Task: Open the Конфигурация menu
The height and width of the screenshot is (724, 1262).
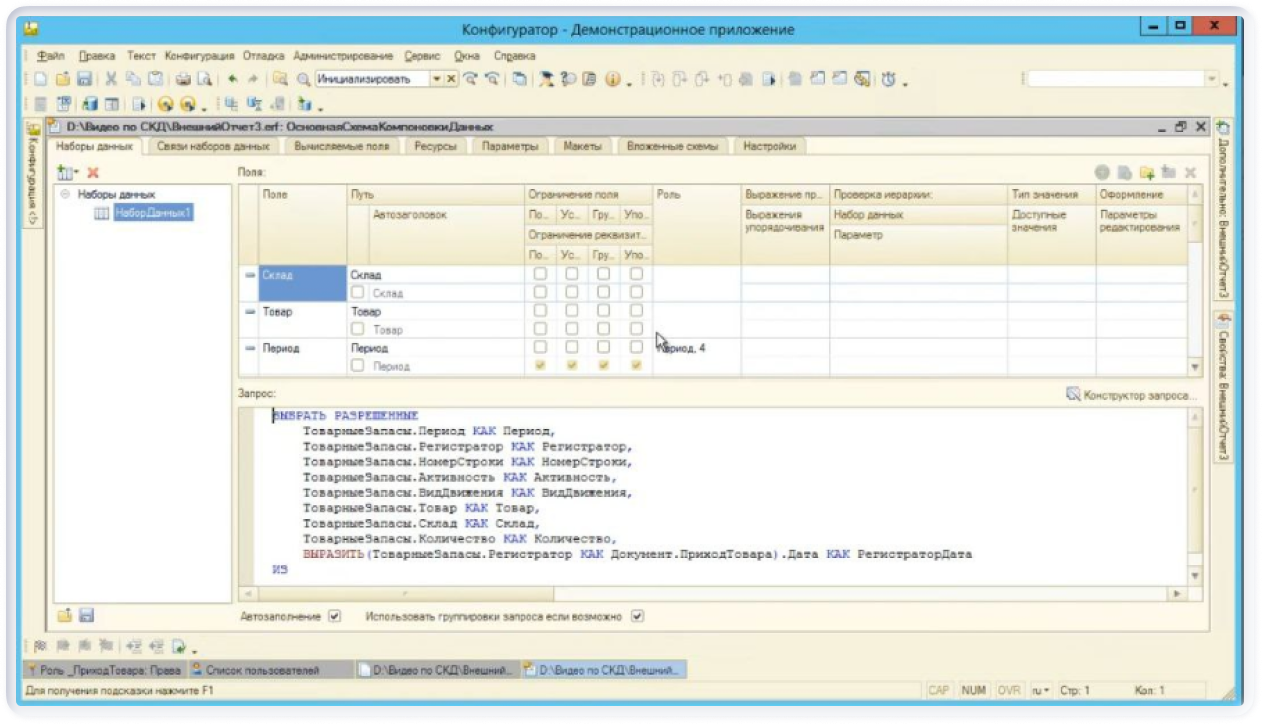Action: pos(199,56)
